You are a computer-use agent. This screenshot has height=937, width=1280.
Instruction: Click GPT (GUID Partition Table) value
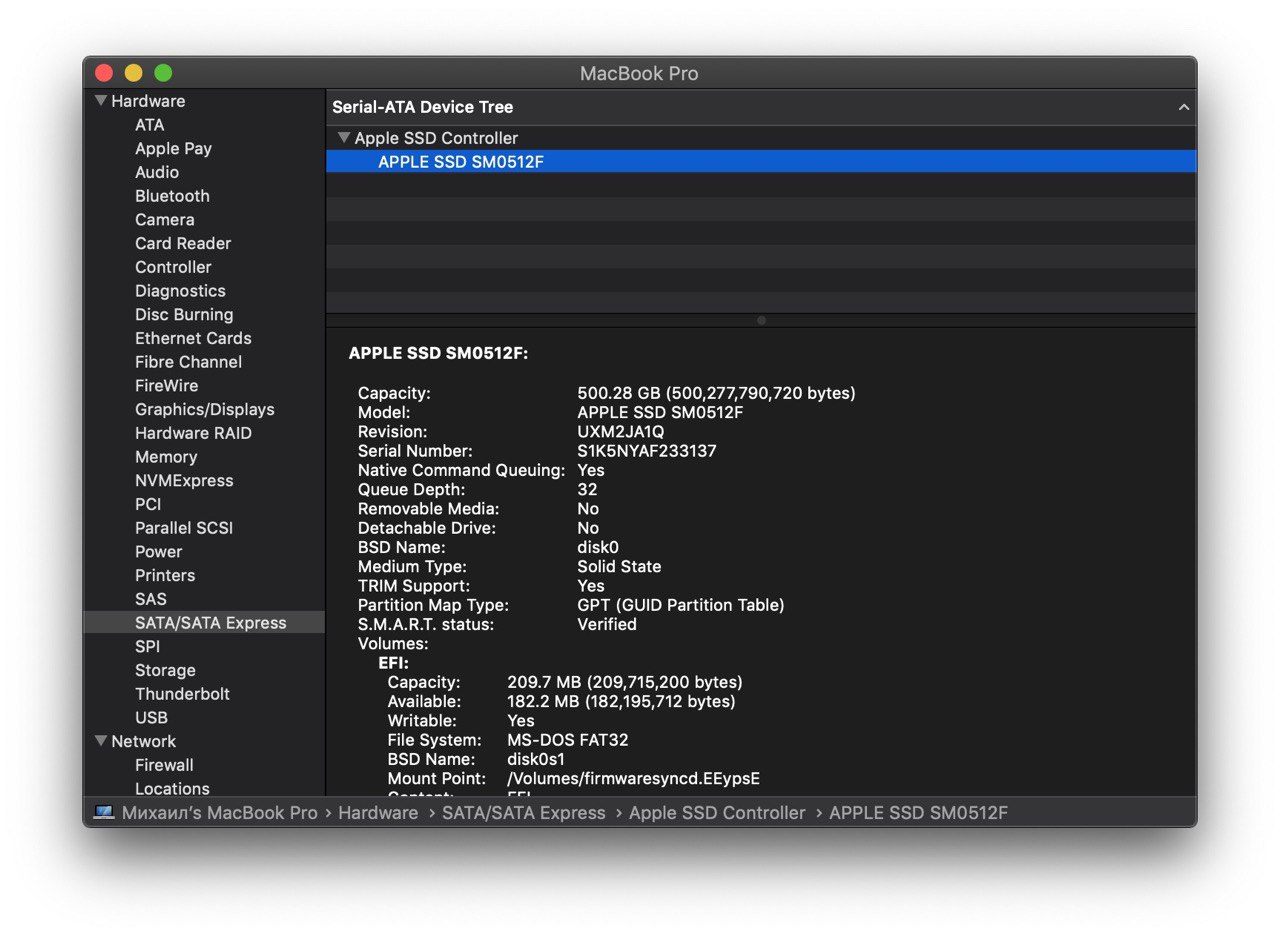[x=681, y=605]
